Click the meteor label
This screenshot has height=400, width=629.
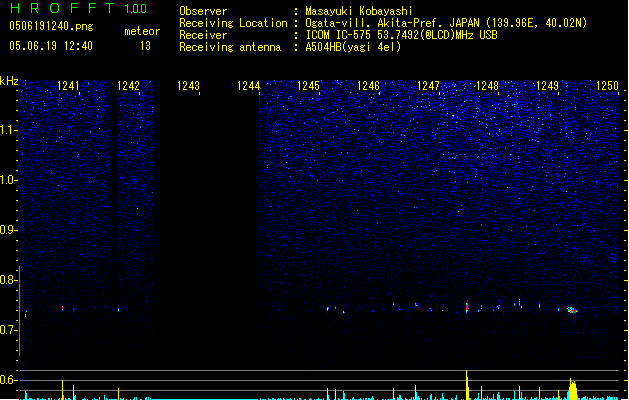pyautogui.click(x=142, y=31)
